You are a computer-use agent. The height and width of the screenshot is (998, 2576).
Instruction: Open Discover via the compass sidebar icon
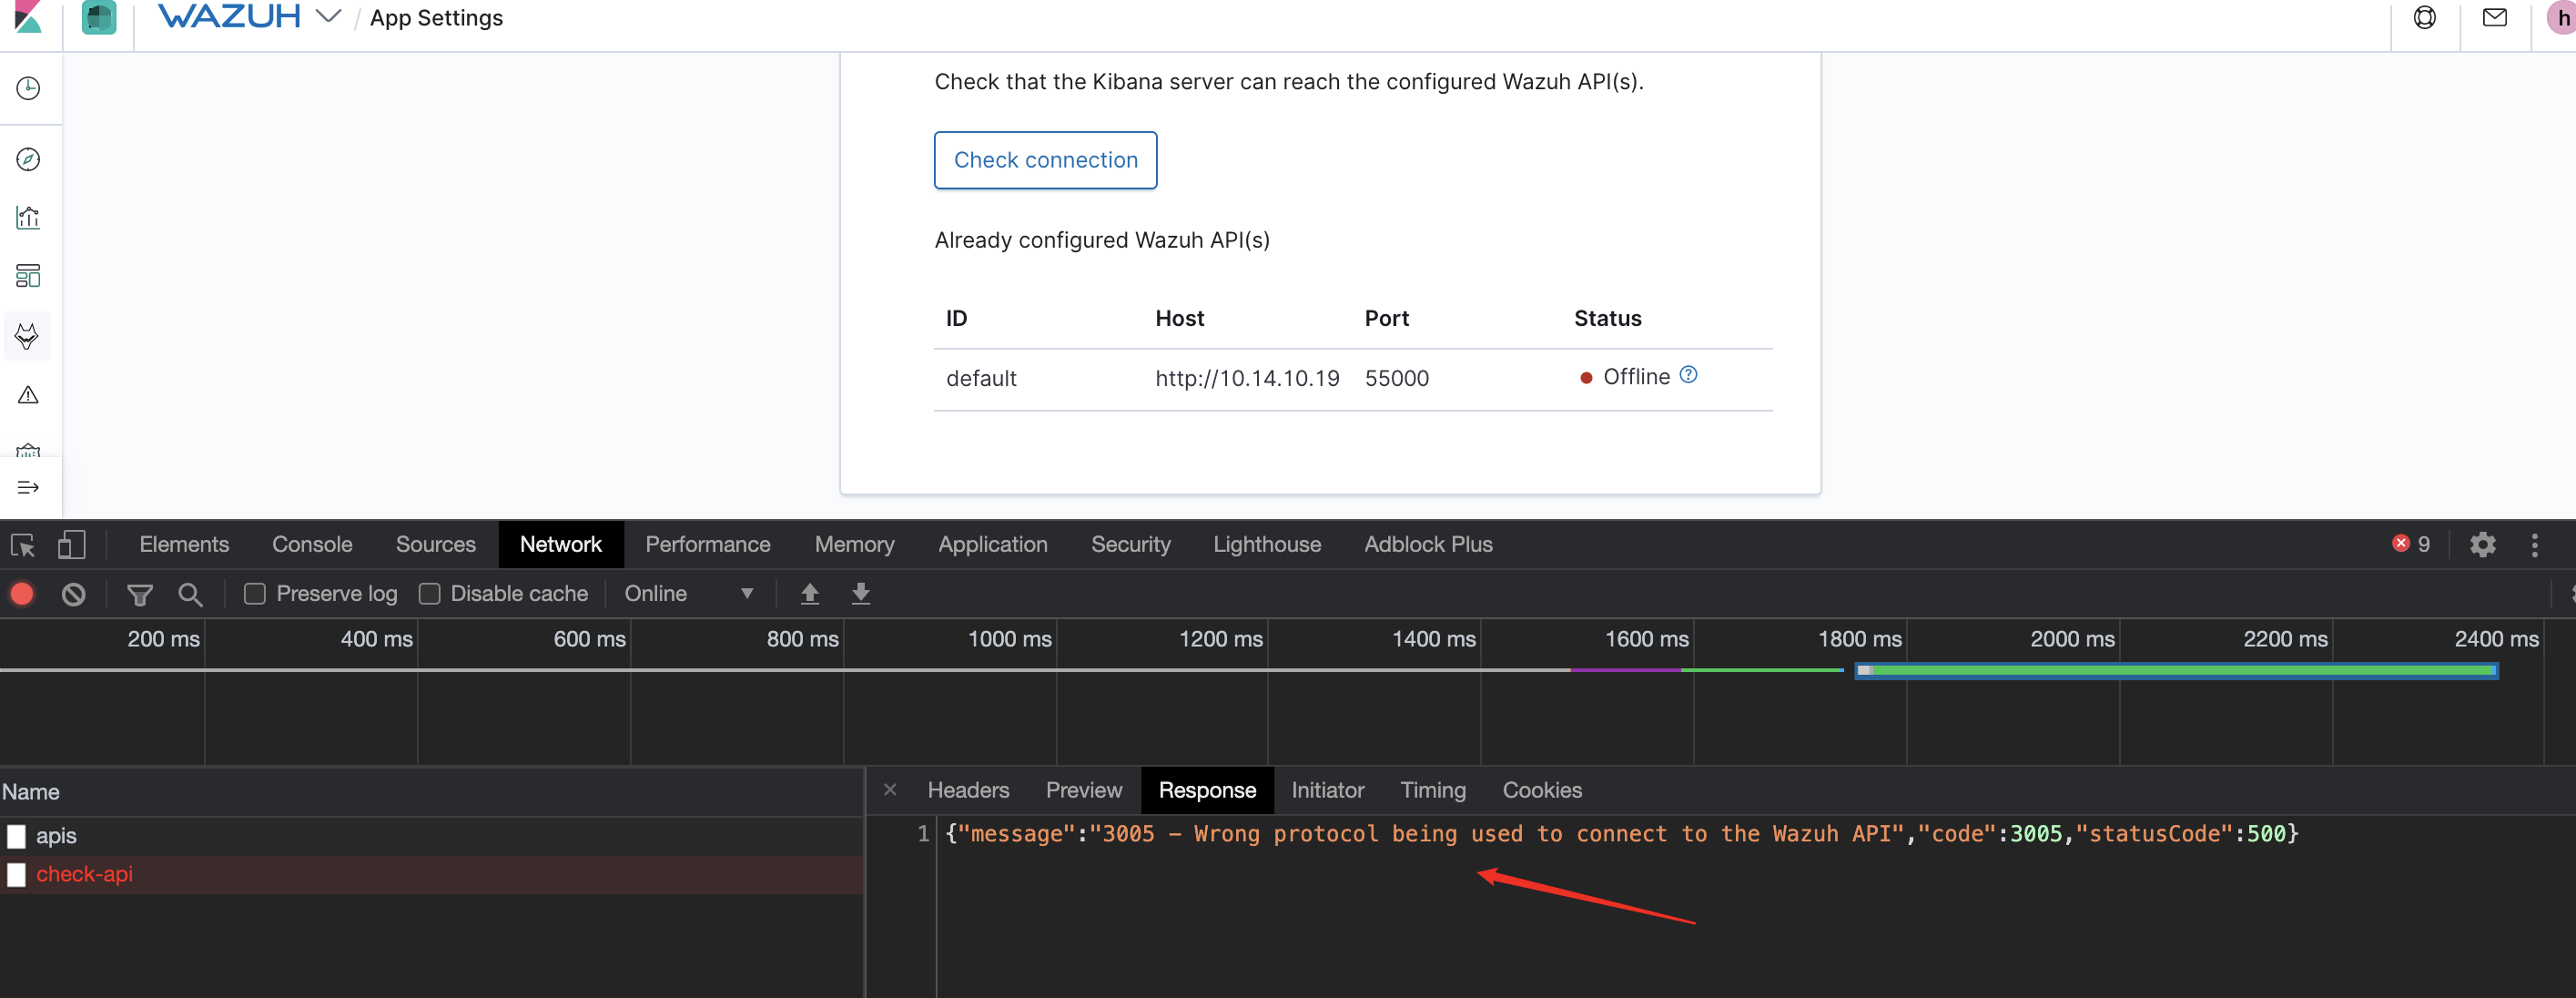click(28, 158)
